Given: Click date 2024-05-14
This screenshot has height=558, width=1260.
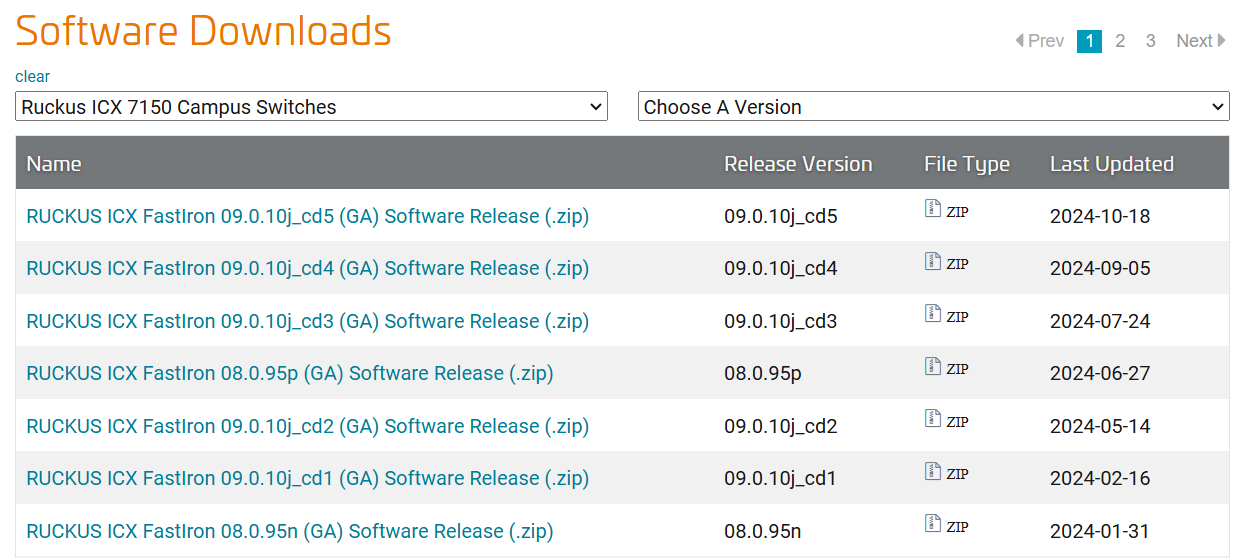Looking at the screenshot, I should pos(1100,426).
